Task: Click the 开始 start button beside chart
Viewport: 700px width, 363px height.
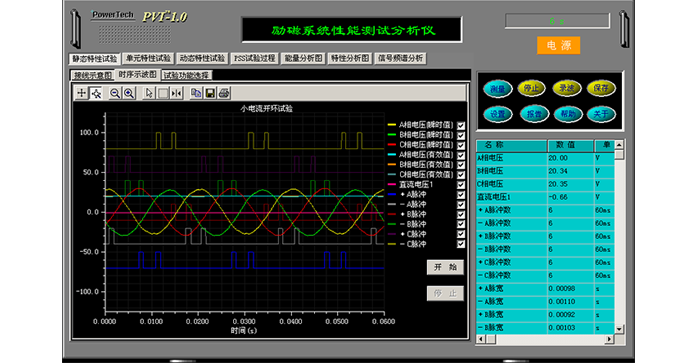Action: [x=445, y=267]
